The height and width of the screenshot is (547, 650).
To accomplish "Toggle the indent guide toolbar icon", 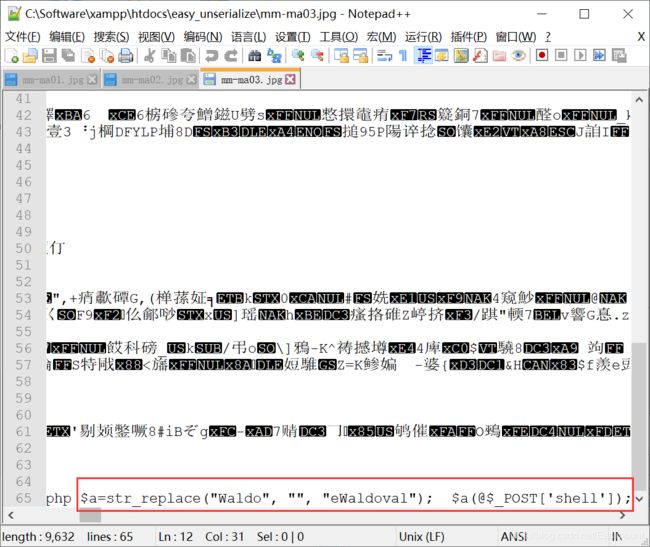I will click(424, 56).
